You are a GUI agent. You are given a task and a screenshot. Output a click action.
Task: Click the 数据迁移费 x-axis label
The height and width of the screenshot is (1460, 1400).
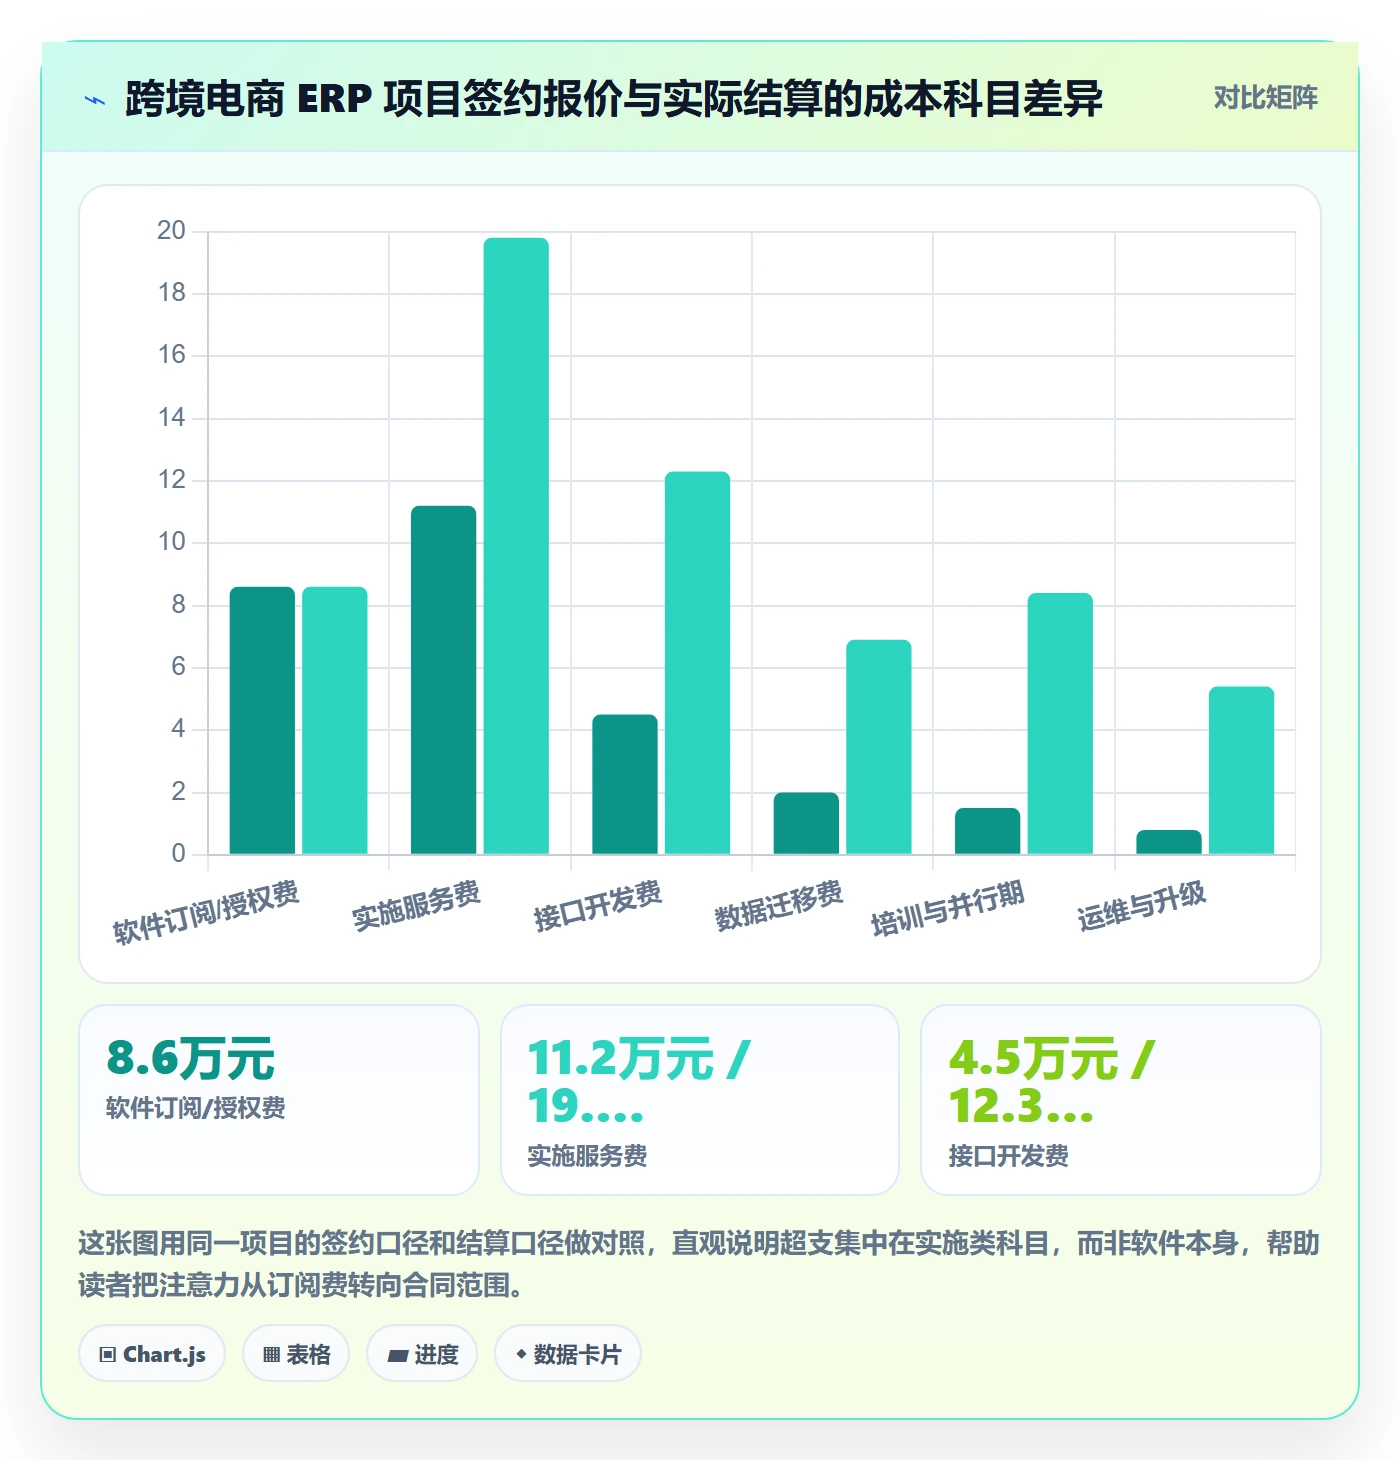pos(779,905)
